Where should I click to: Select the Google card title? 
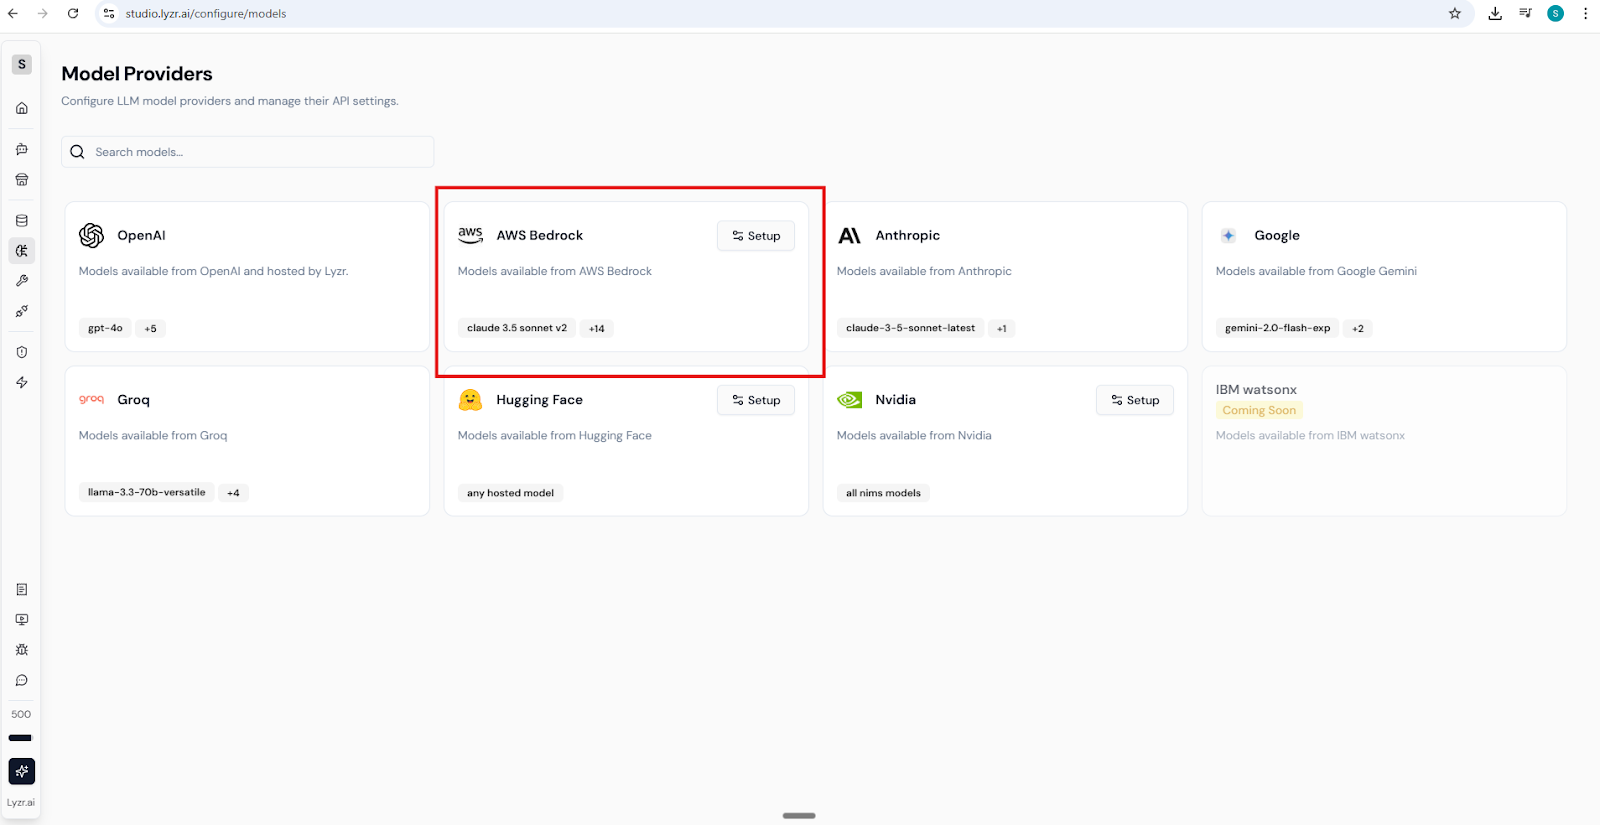point(1277,235)
